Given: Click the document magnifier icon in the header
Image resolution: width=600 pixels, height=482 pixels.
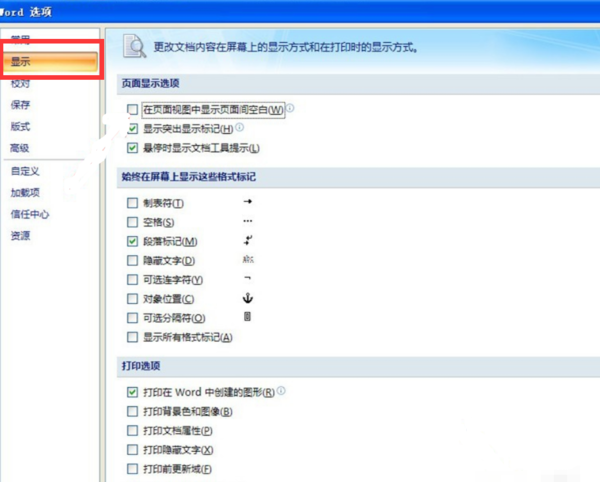Looking at the screenshot, I should (x=134, y=46).
